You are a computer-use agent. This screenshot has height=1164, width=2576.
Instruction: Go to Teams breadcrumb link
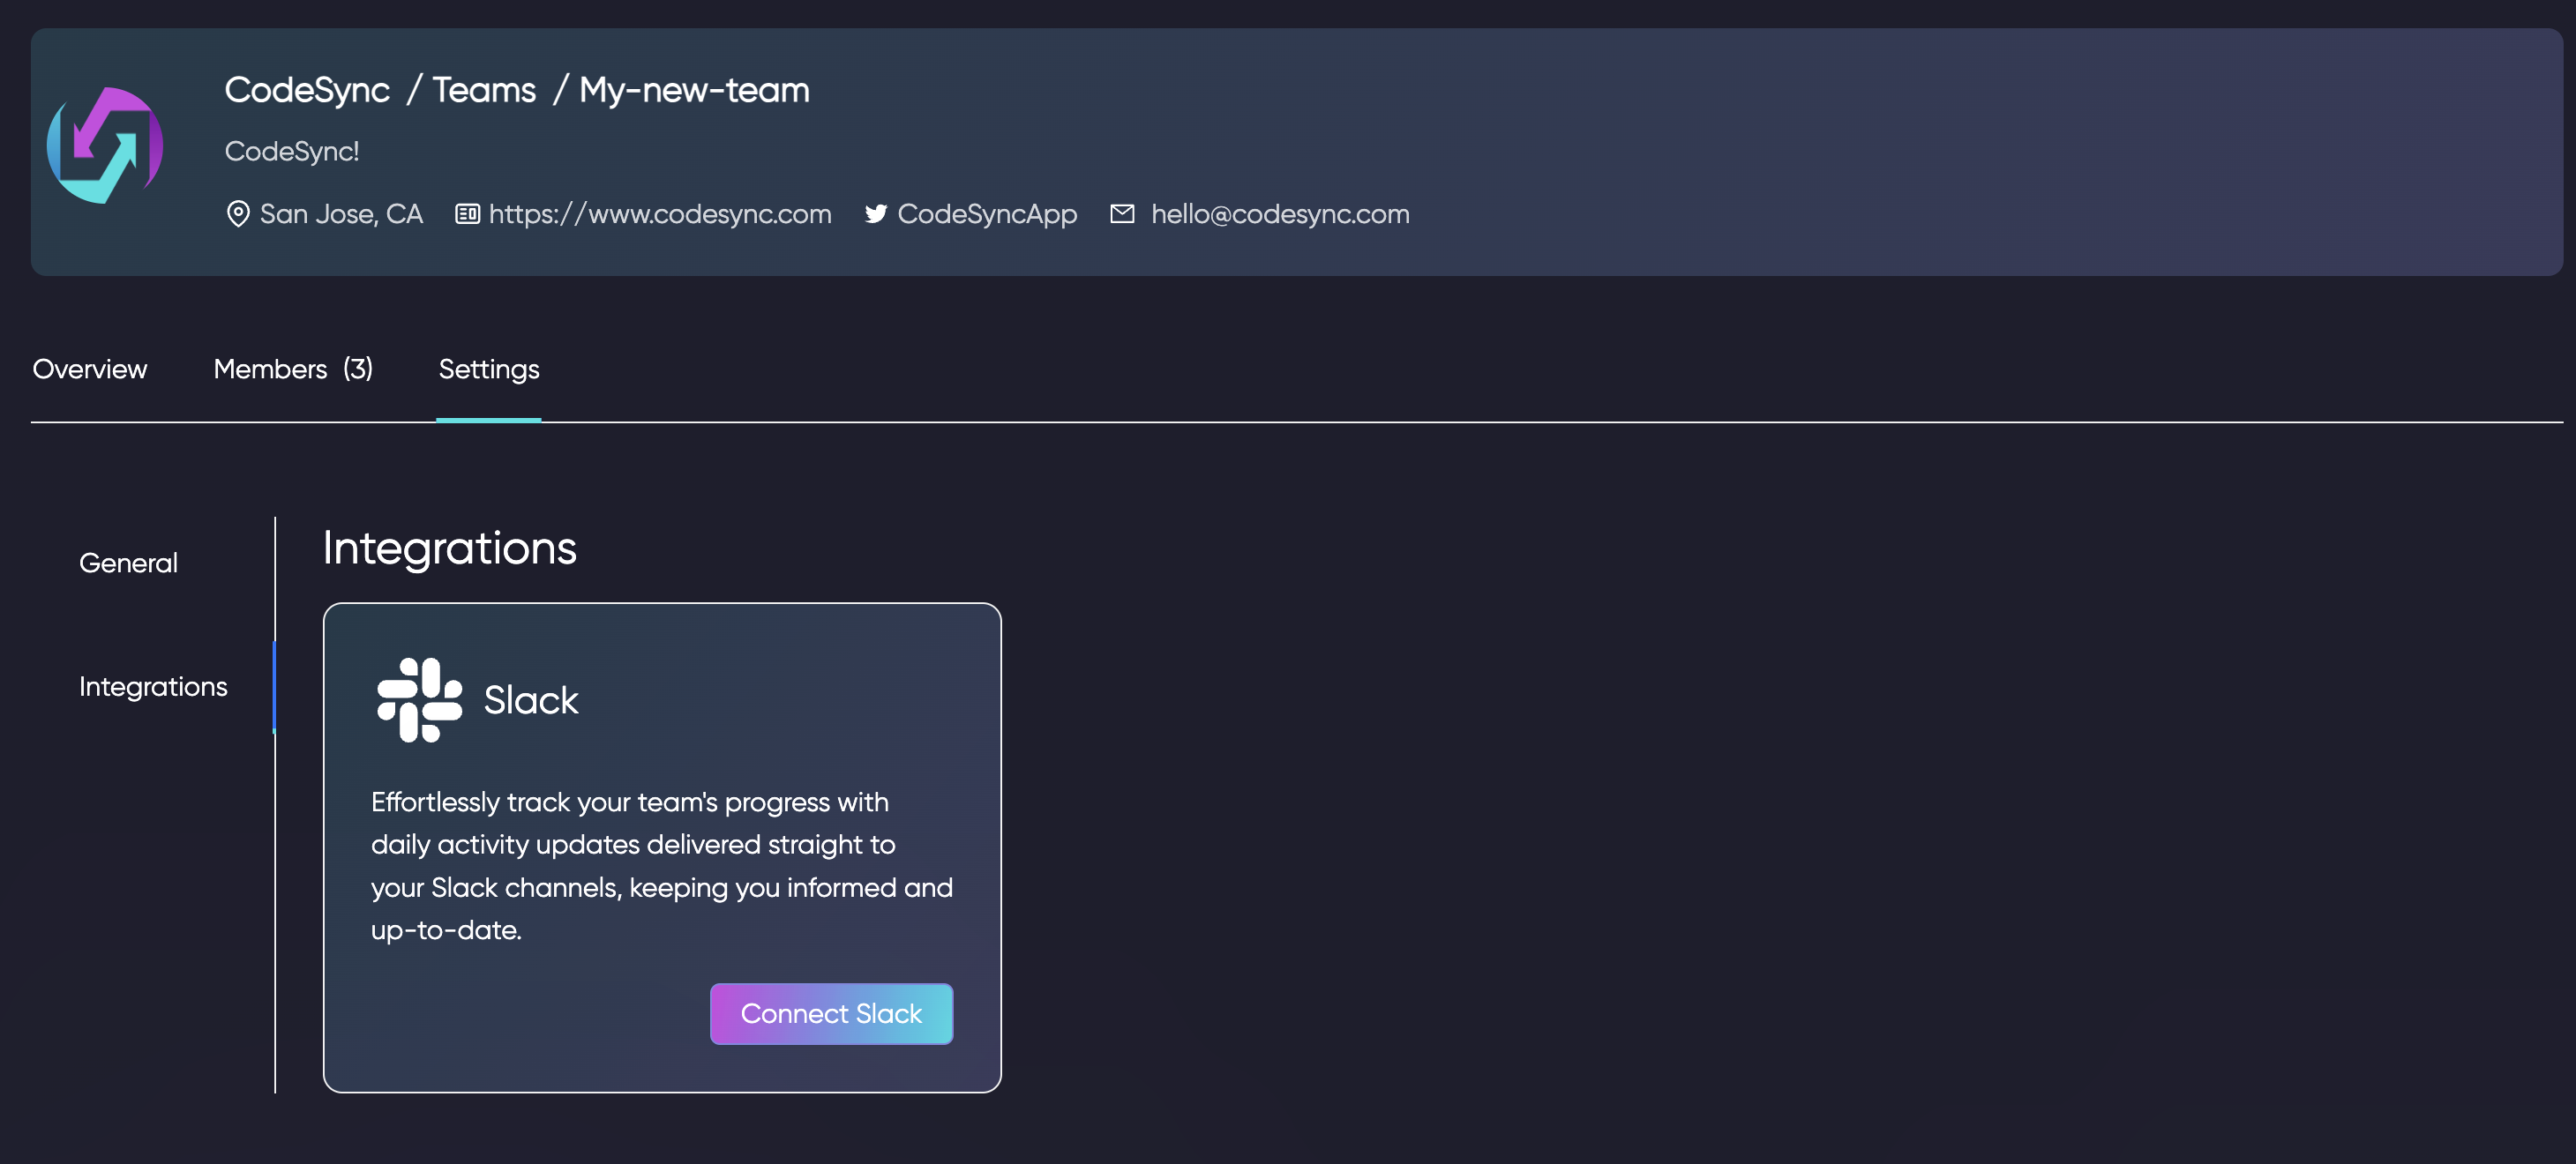coord(484,90)
